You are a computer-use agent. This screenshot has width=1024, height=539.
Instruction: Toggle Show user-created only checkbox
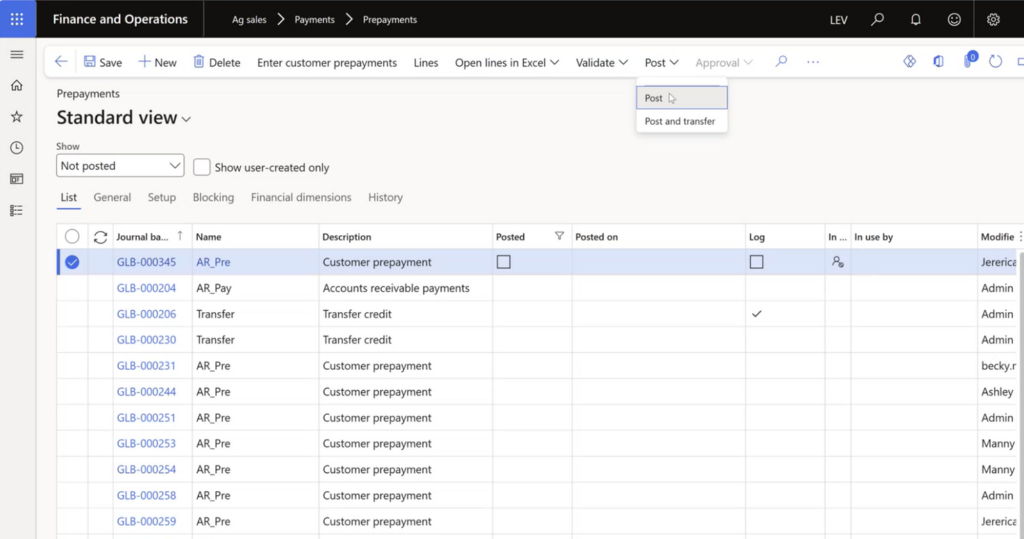pos(202,167)
